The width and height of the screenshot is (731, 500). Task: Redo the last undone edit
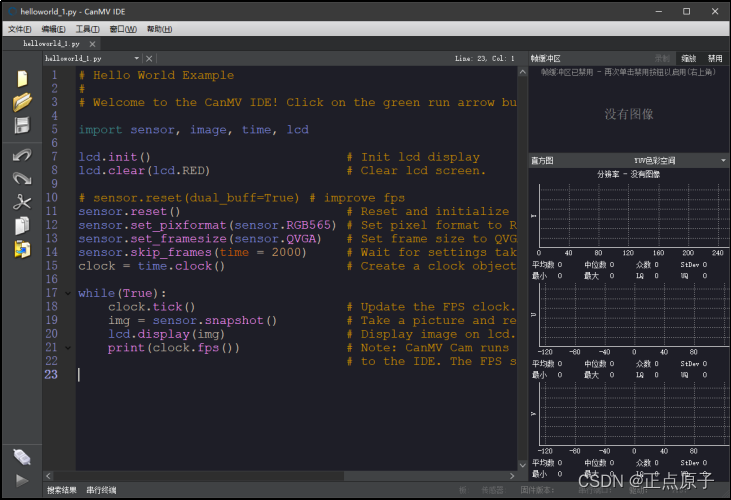point(22,178)
